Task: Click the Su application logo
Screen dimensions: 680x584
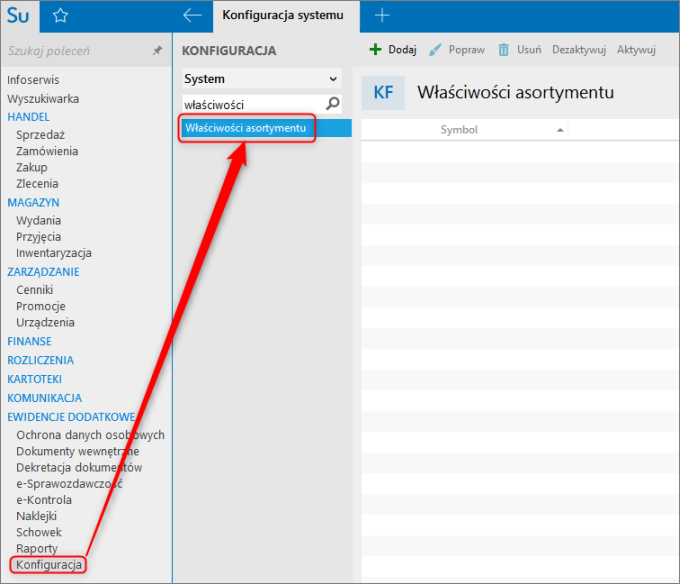Action: coord(19,16)
